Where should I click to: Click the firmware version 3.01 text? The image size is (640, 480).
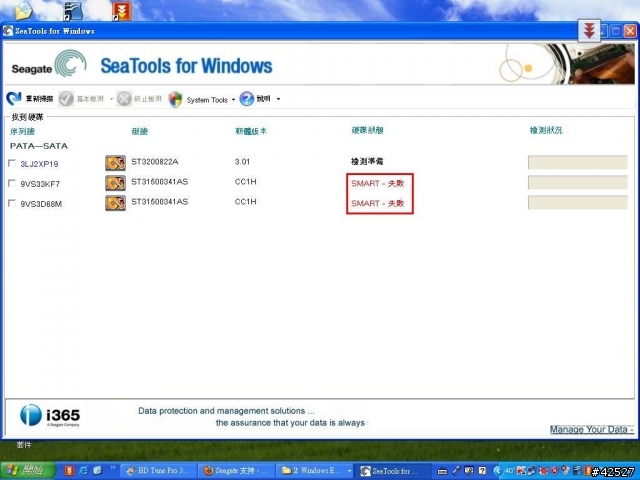pyautogui.click(x=242, y=162)
